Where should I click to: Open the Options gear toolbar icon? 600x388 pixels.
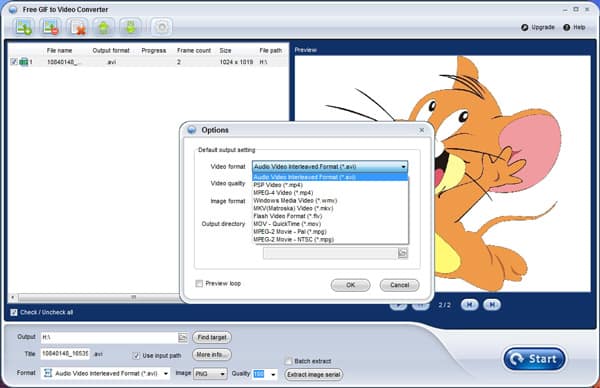(161, 27)
